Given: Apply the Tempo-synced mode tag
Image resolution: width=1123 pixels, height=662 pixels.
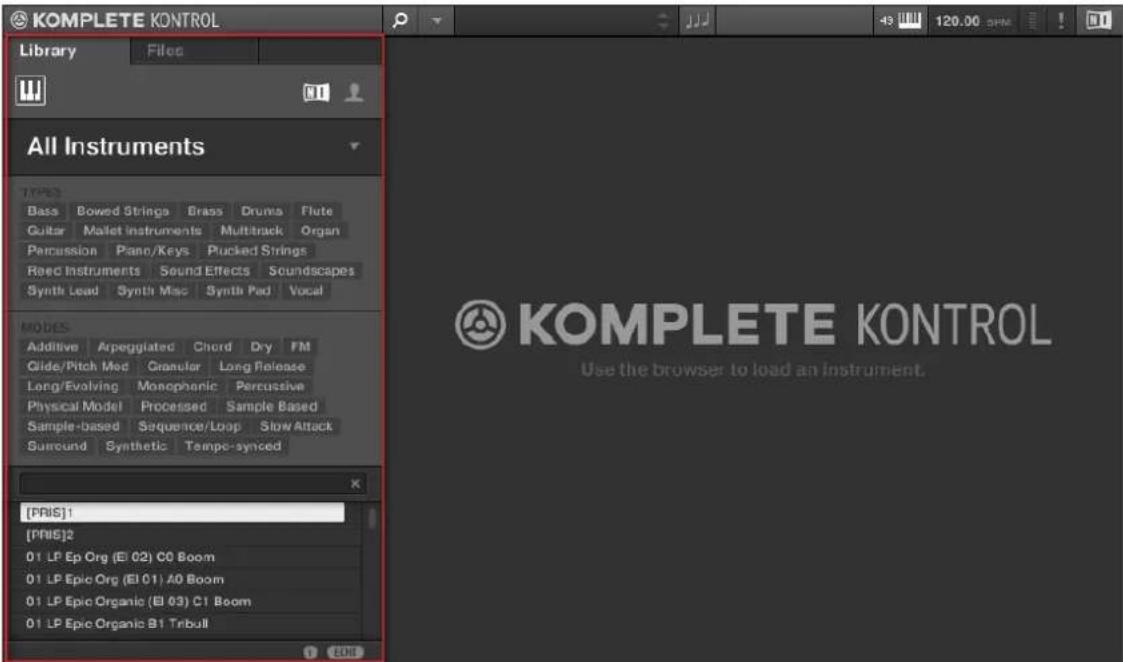Looking at the screenshot, I should click(233, 446).
